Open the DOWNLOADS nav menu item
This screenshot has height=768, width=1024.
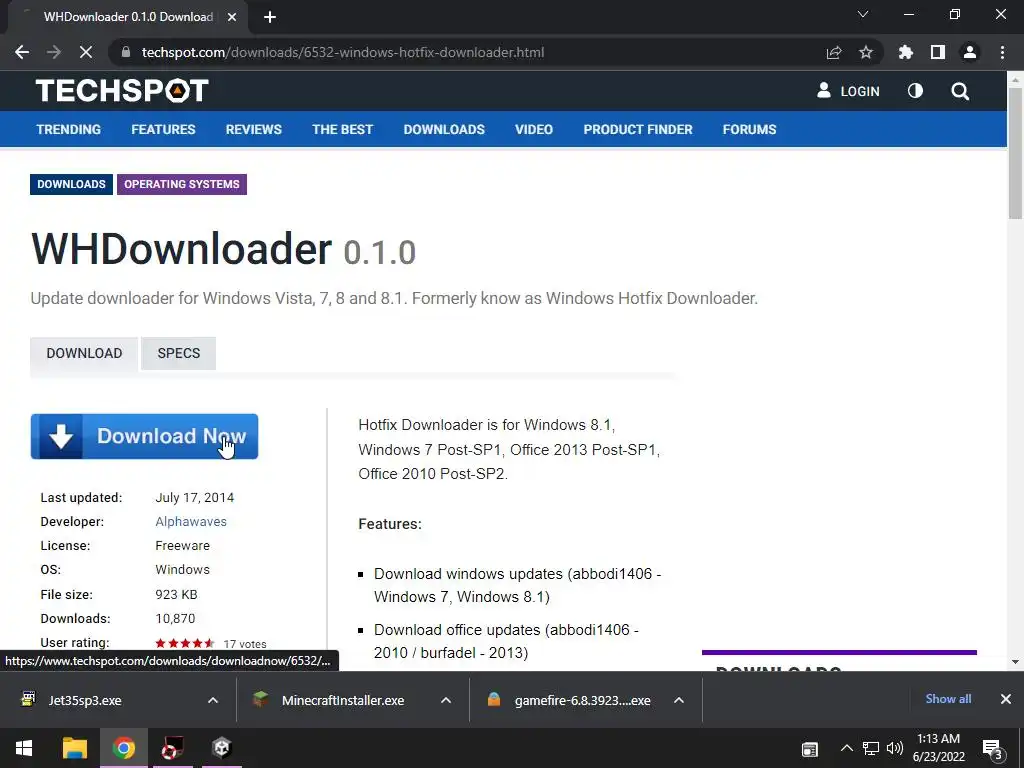[x=444, y=129]
